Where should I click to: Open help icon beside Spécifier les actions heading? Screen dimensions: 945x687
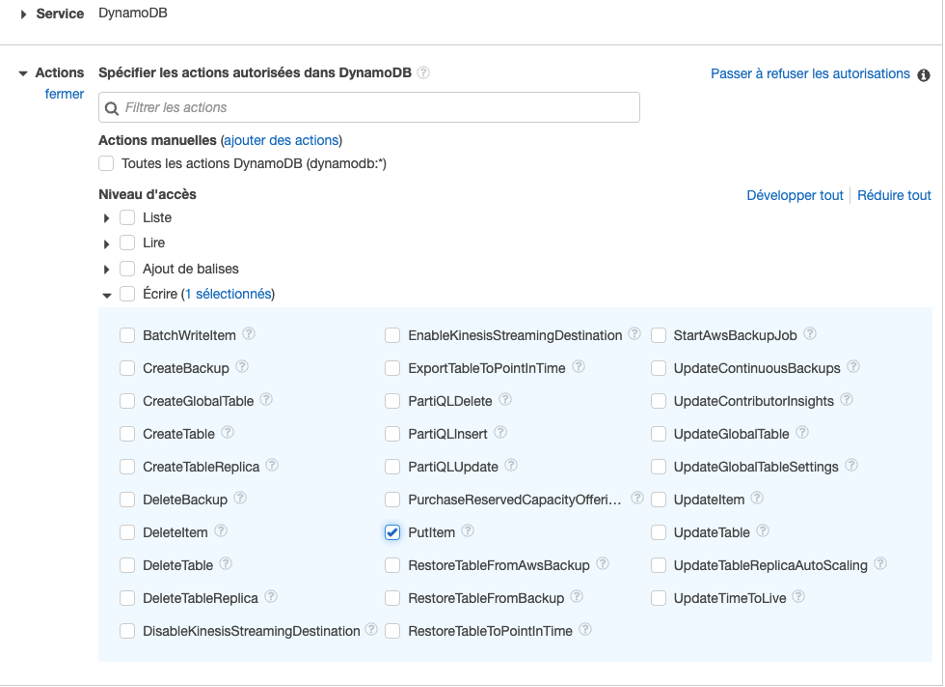pos(424,73)
